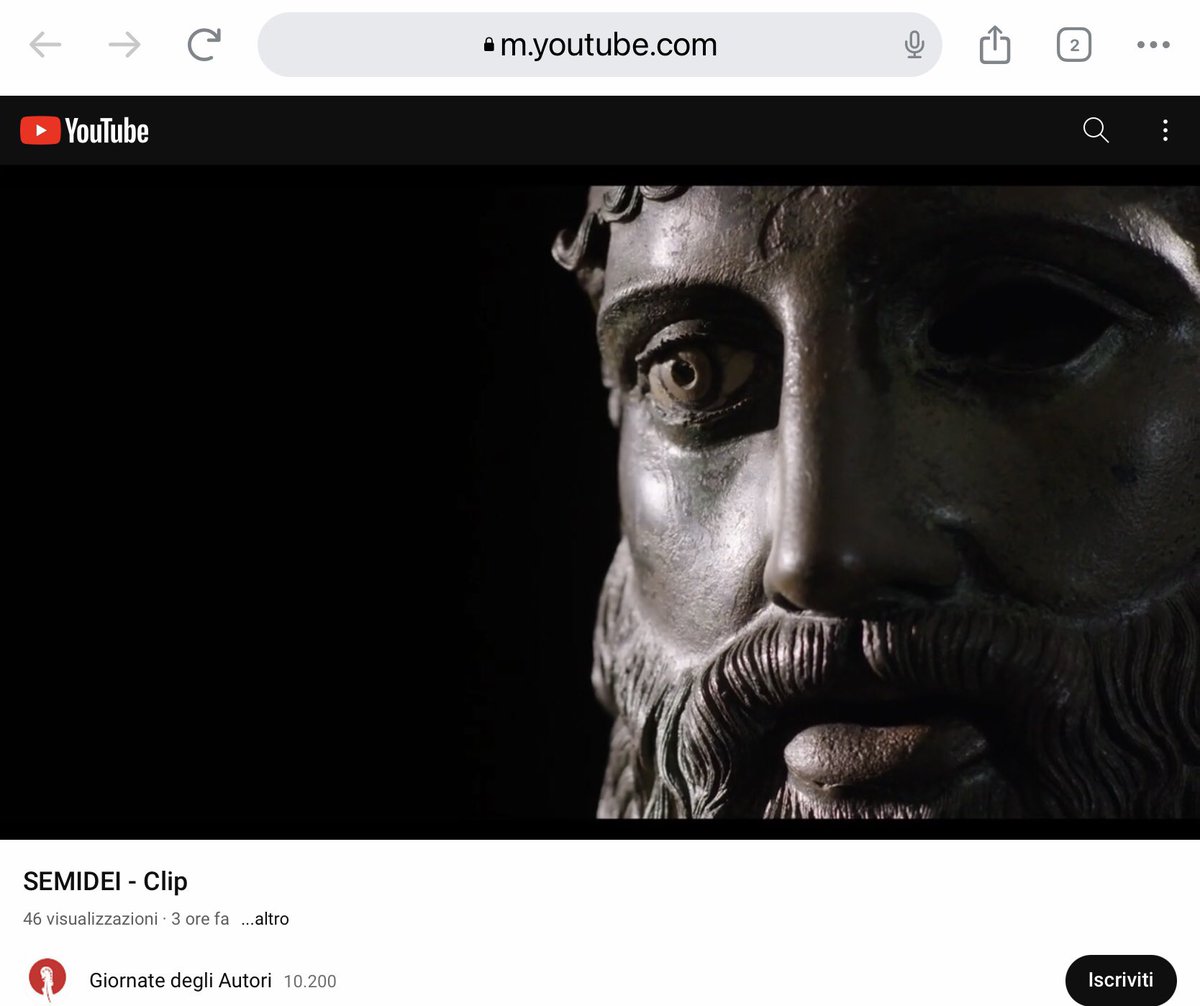Expand description with ...altro
The width and height of the screenshot is (1200, 1006).
(265, 919)
